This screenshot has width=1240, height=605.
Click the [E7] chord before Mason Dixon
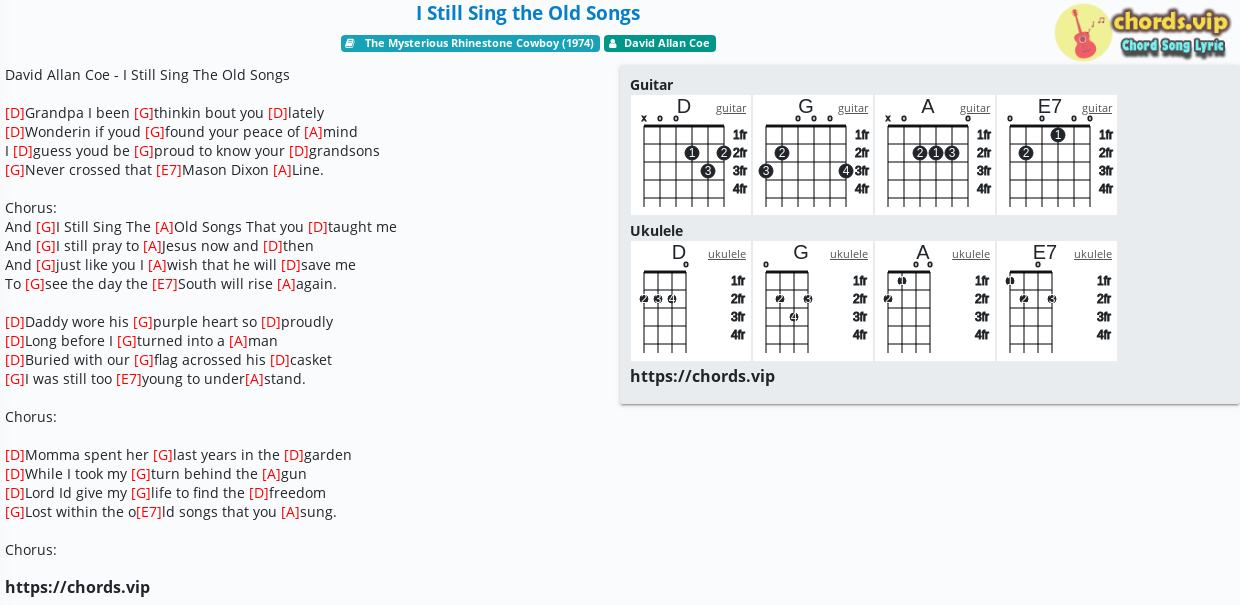[169, 170]
